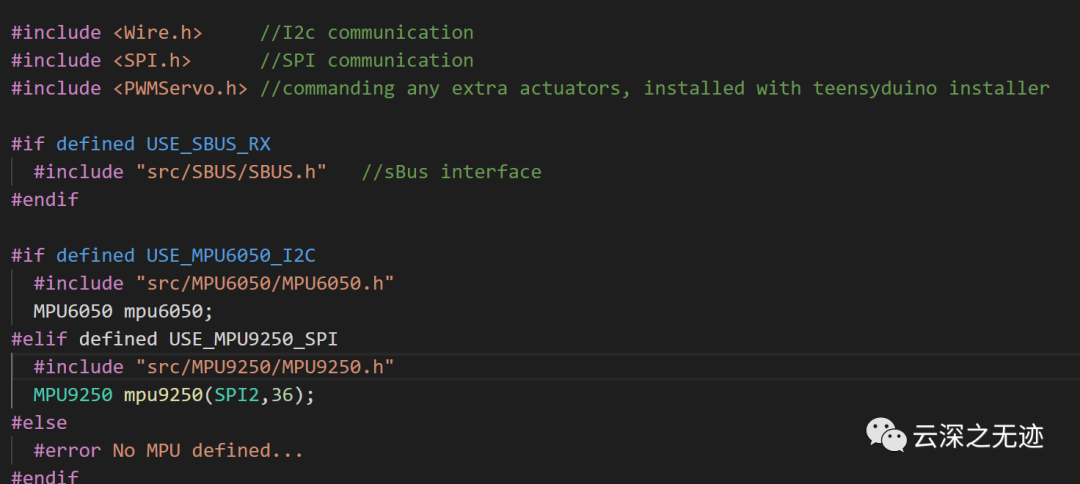Click the "//SPI communication" comment
The height and width of the screenshot is (484, 1080).
coord(366,60)
